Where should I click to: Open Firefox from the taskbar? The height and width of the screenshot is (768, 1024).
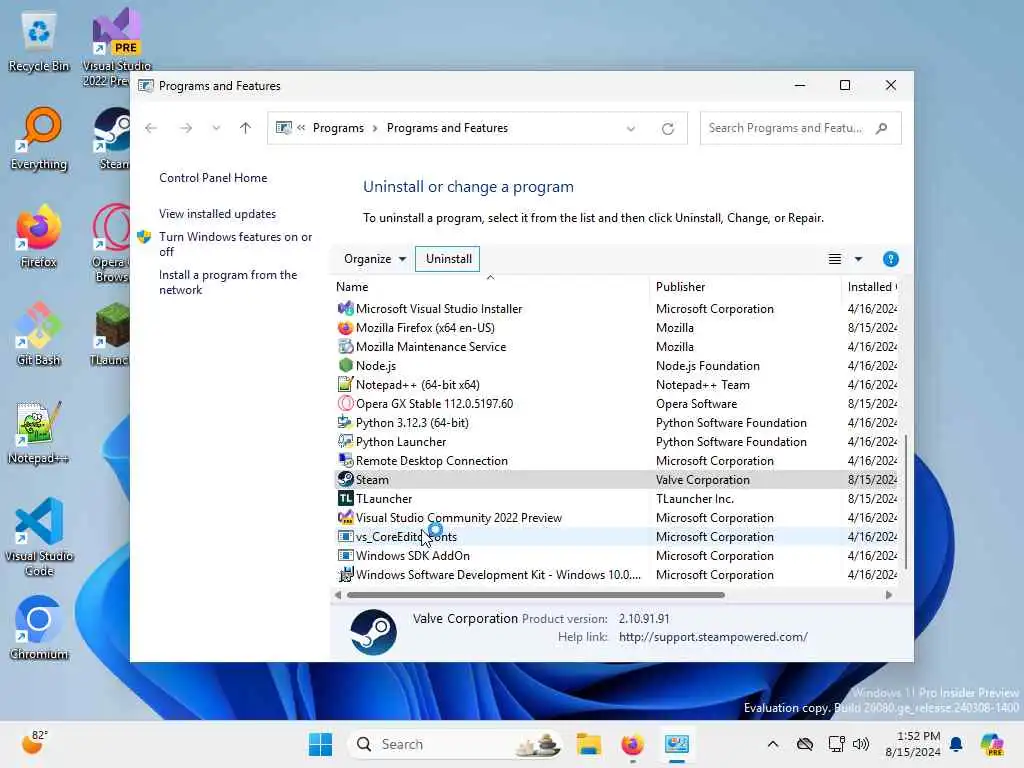[632, 744]
